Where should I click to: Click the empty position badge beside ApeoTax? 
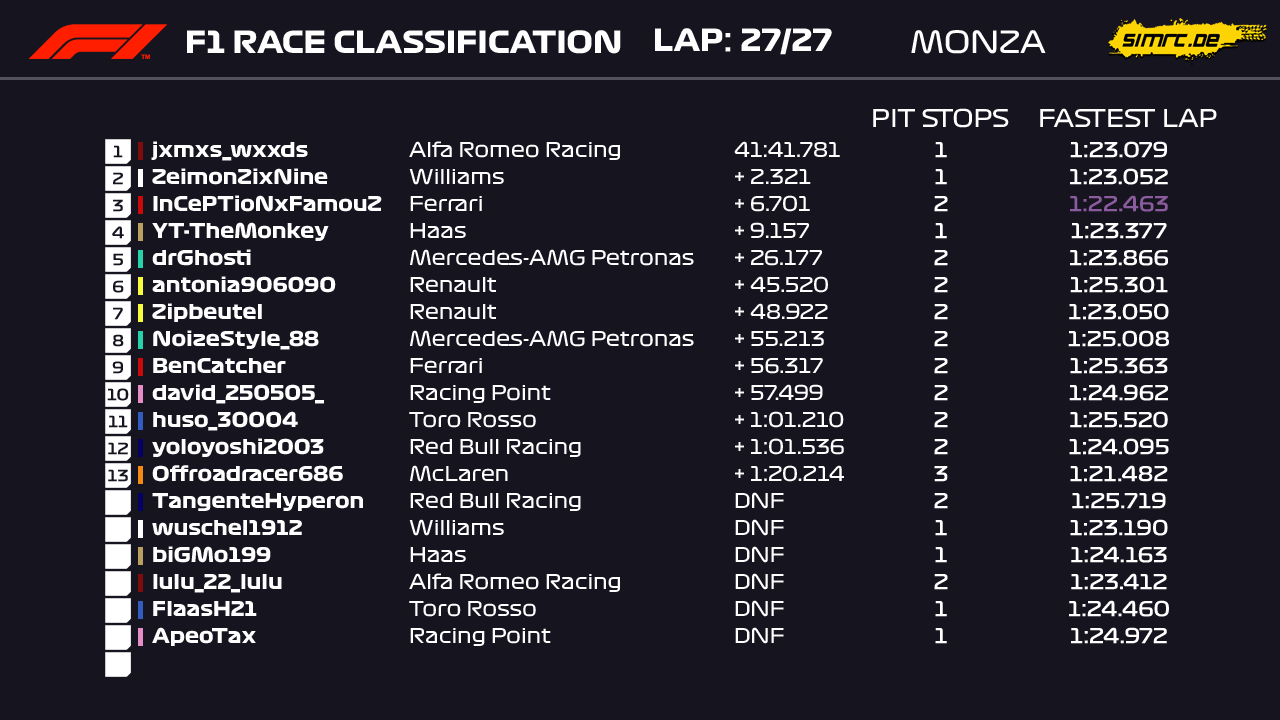click(118, 637)
